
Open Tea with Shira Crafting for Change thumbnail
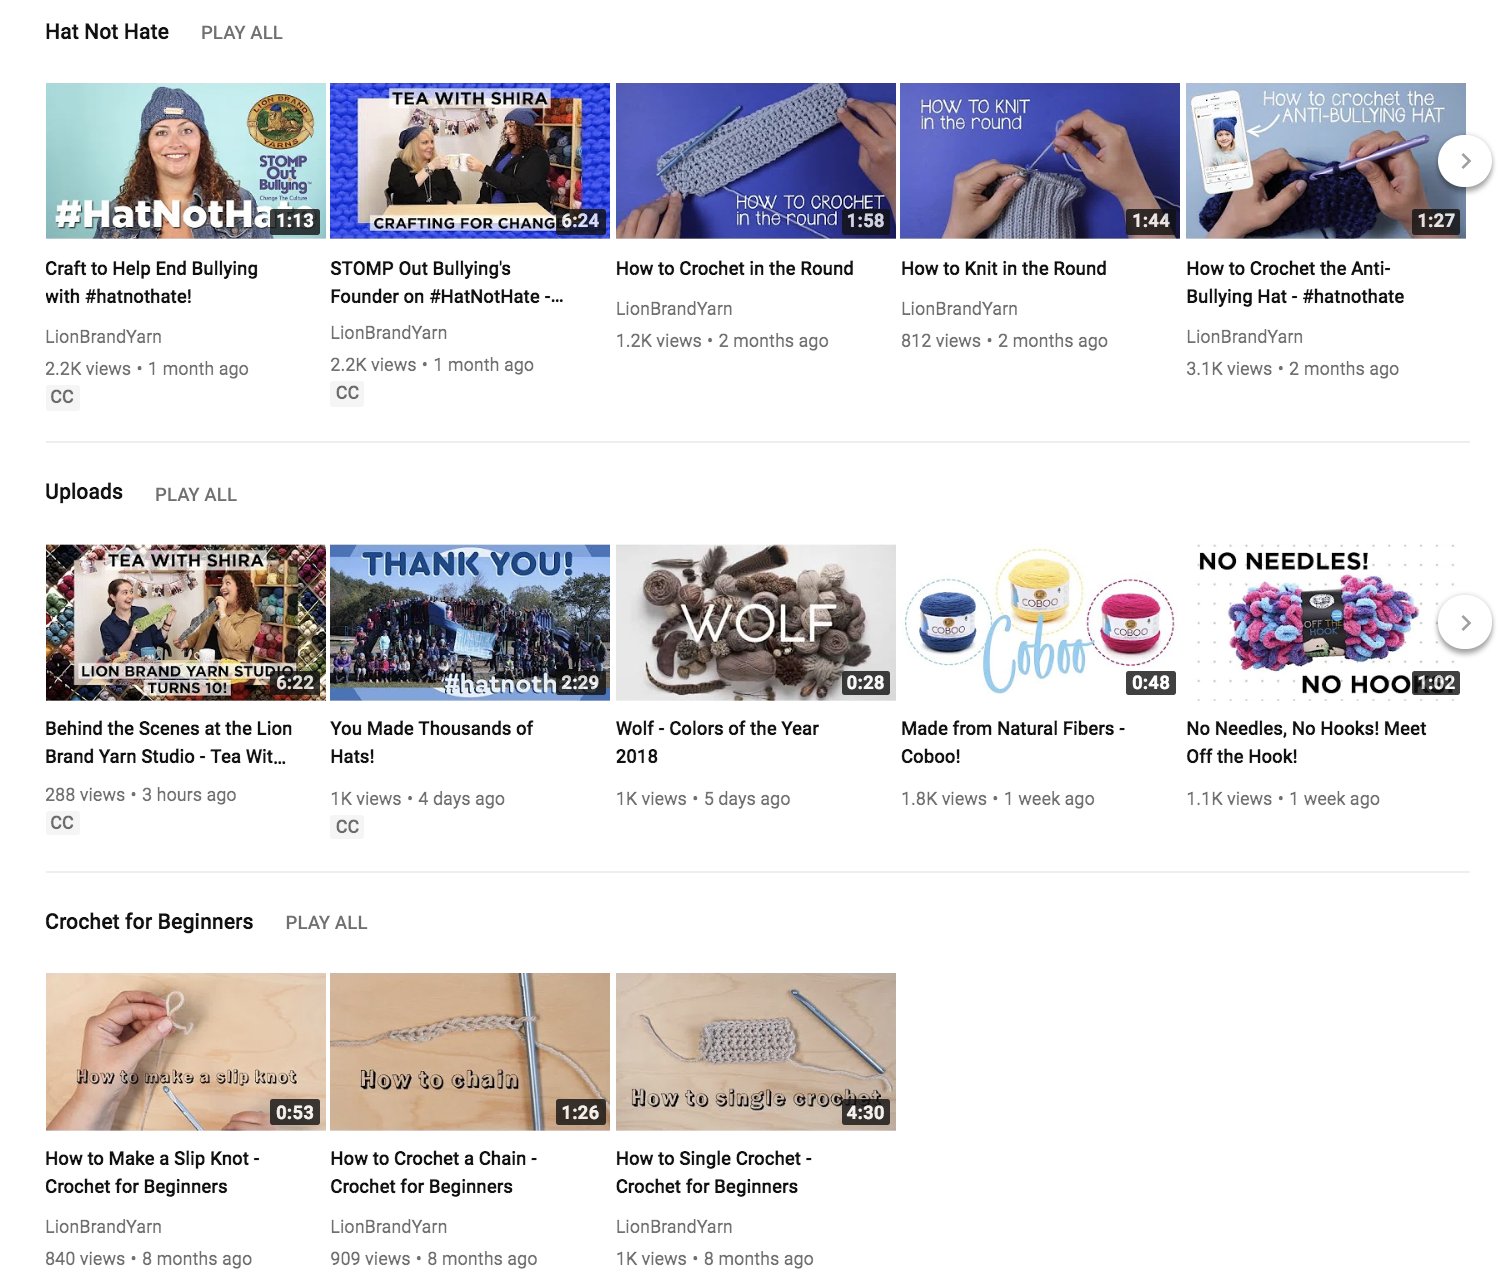click(470, 161)
